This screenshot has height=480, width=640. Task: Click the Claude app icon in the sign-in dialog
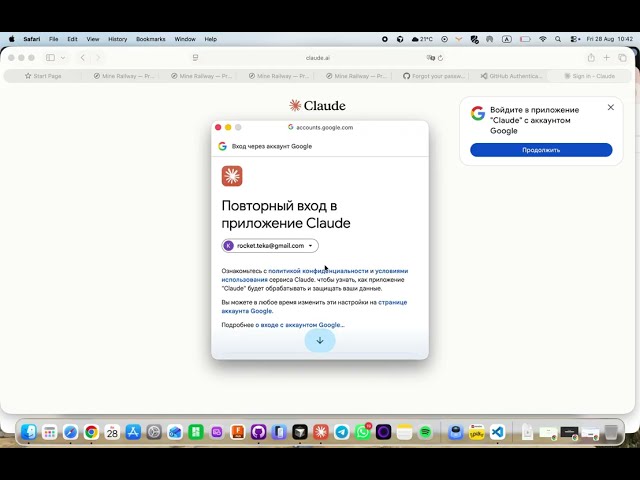tap(232, 176)
